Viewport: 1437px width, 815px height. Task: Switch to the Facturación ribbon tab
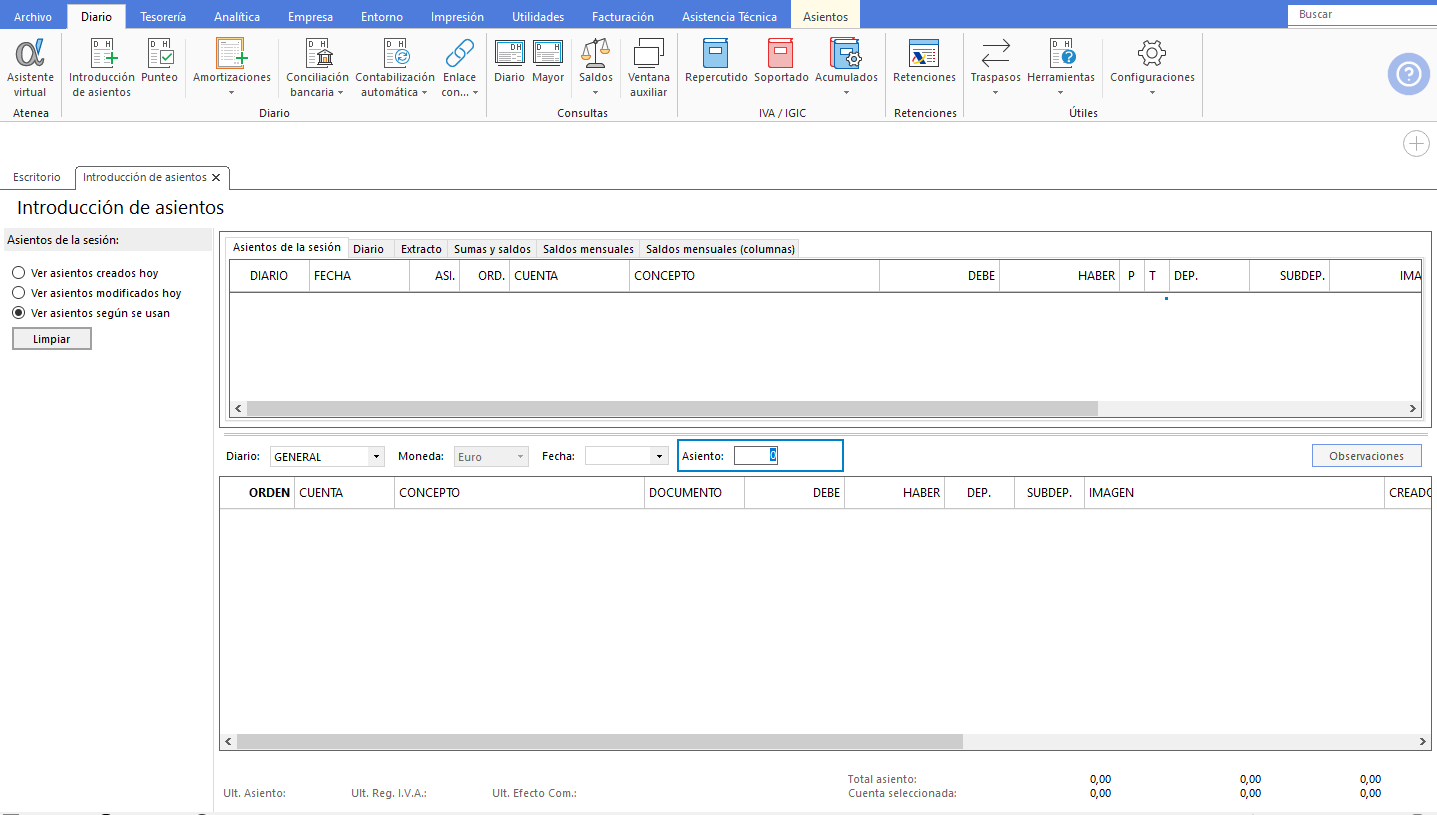(623, 16)
